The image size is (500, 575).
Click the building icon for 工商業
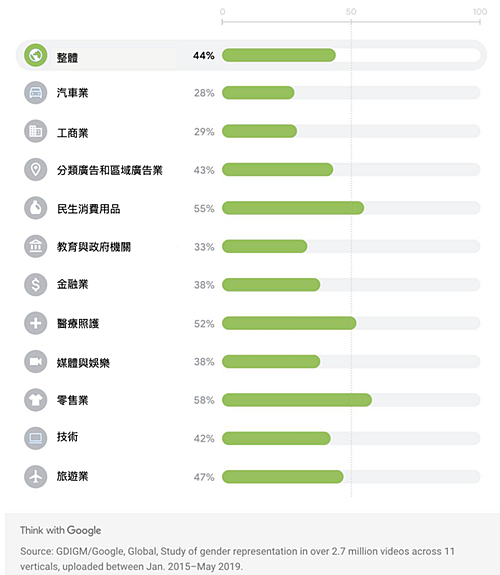click(36, 131)
